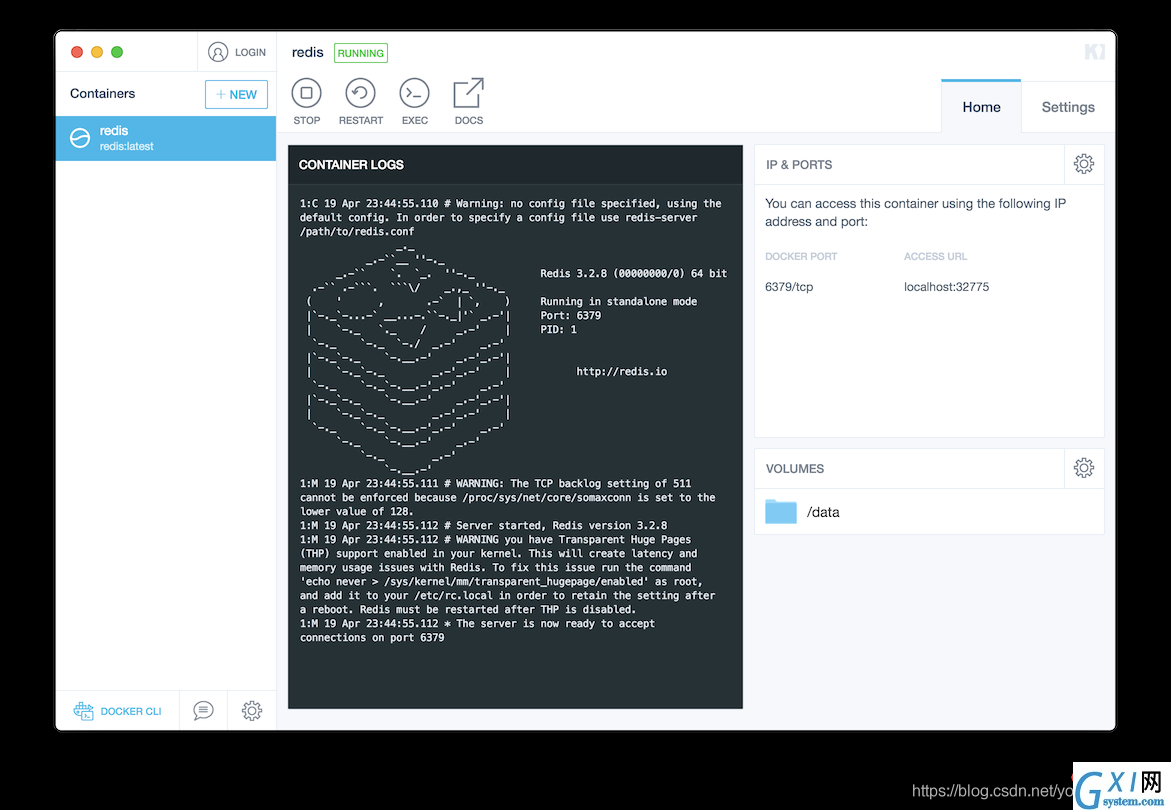Click the VOLUMES heading
This screenshot has height=810, width=1171.
click(x=795, y=468)
